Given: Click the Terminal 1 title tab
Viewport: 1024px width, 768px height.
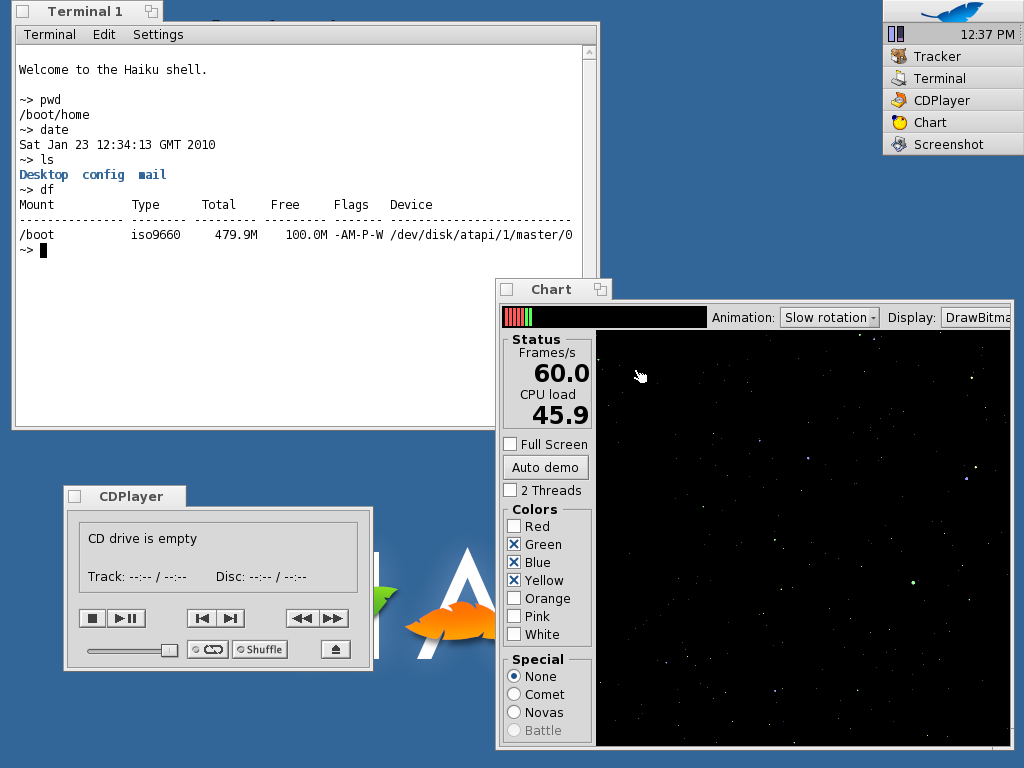Looking at the screenshot, I should coord(85,11).
